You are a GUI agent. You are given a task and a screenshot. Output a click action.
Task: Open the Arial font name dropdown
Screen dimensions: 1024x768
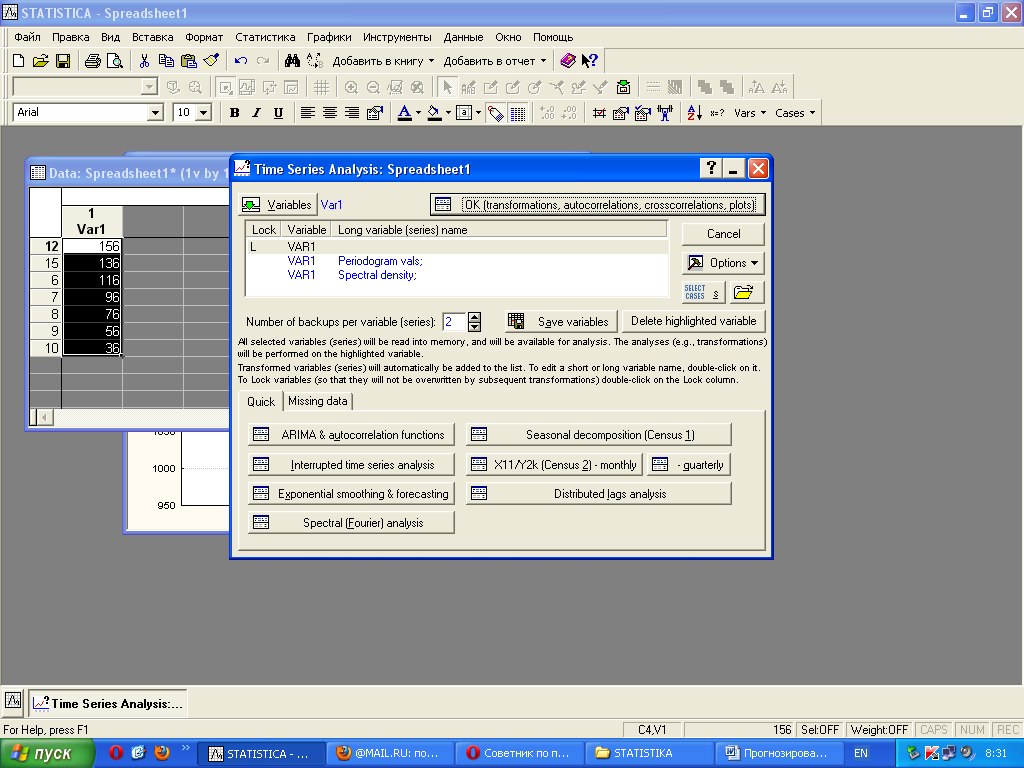coord(155,113)
